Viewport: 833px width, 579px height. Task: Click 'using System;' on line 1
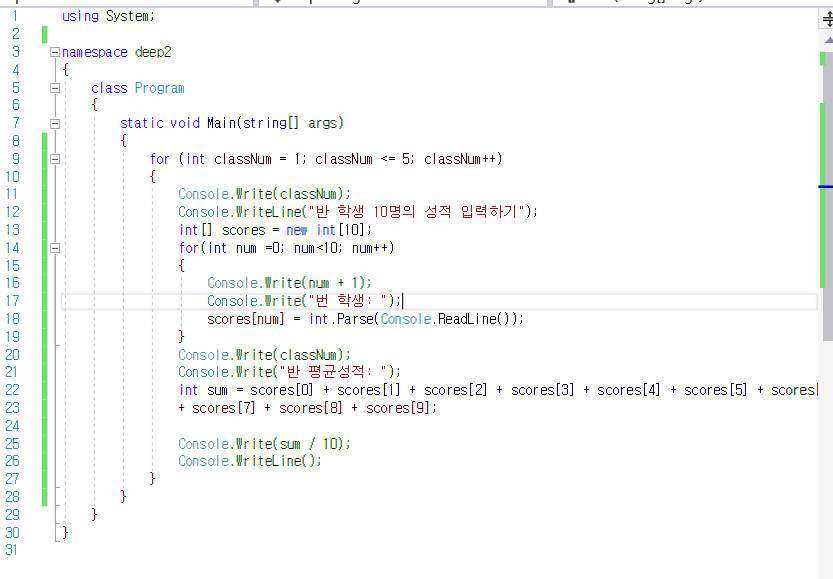pyautogui.click(x=108, y=16)
